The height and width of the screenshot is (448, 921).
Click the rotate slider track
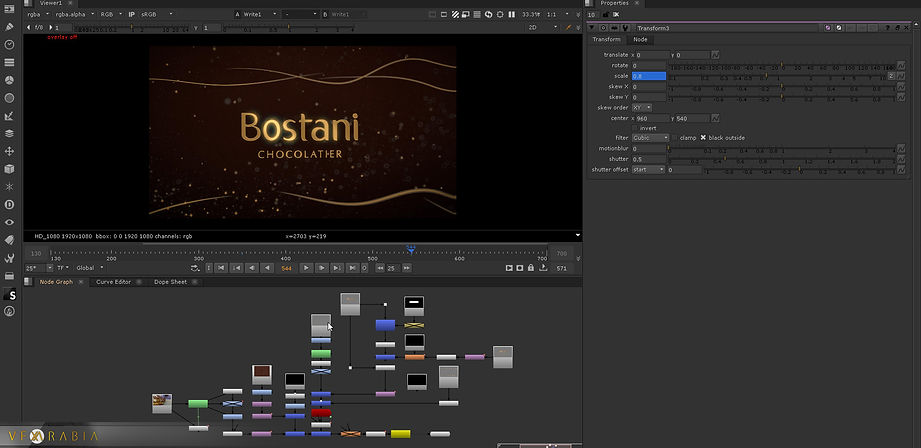[782, 66]
